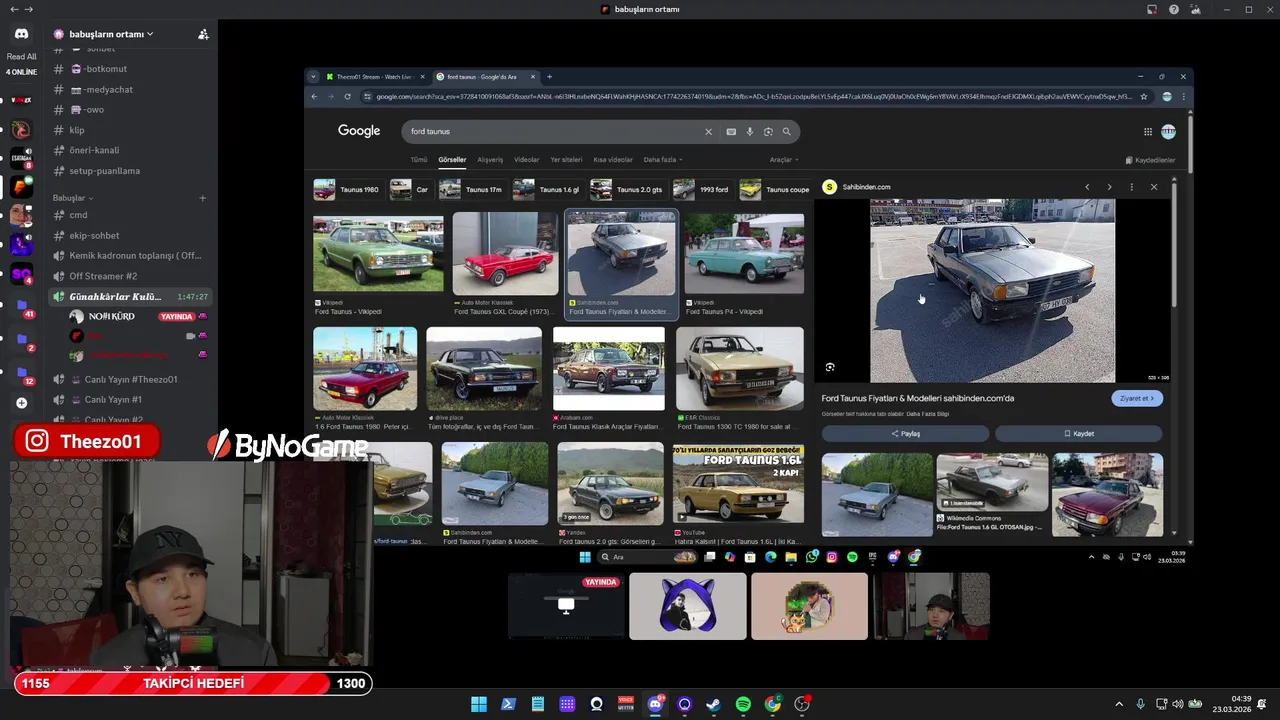1280x720 pixels.
Task: Open the Araçlar tools dropdown
Action: click(783, 160)
